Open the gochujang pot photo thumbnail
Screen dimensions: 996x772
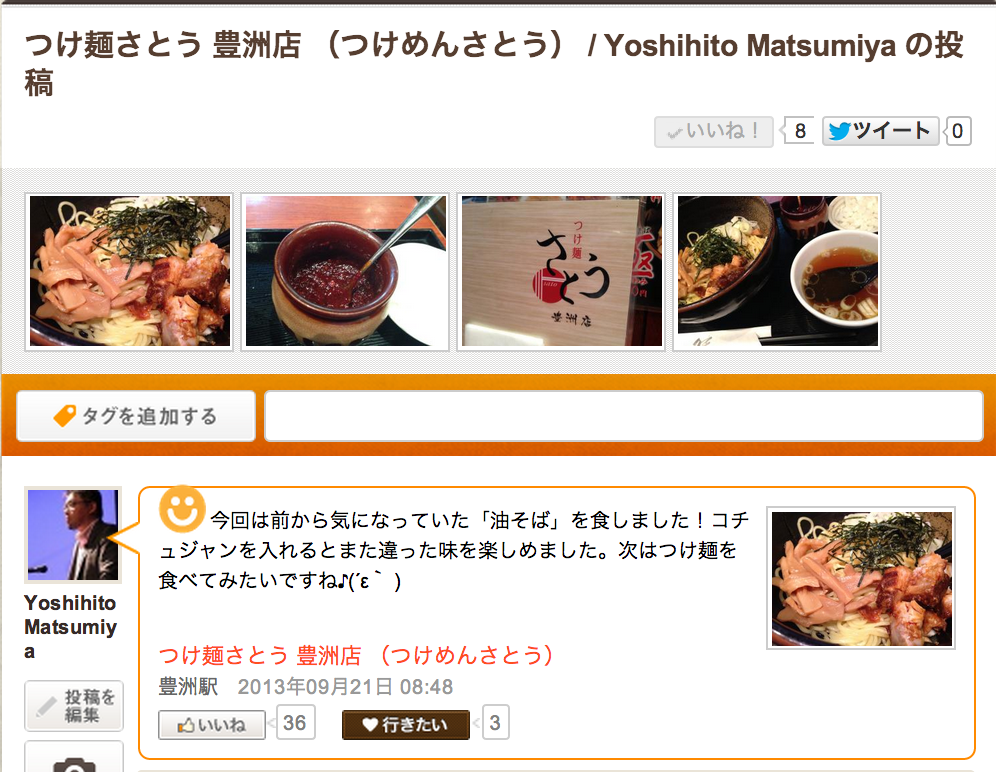point(346,271)
